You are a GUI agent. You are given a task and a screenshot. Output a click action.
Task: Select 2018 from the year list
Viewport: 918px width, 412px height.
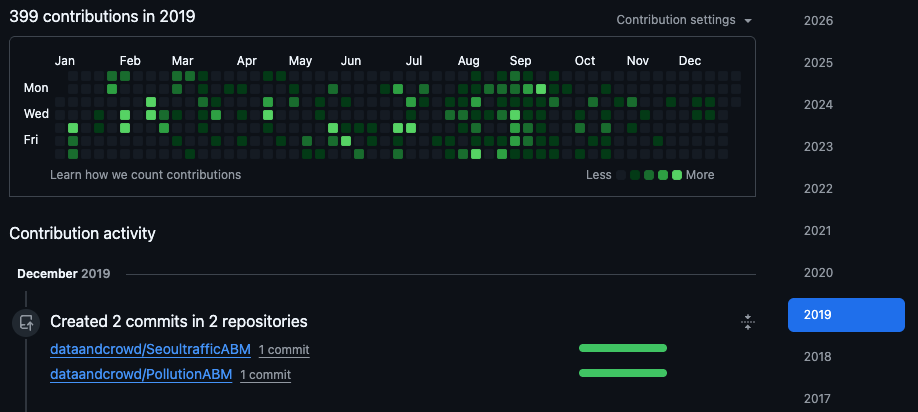point(818,357)
